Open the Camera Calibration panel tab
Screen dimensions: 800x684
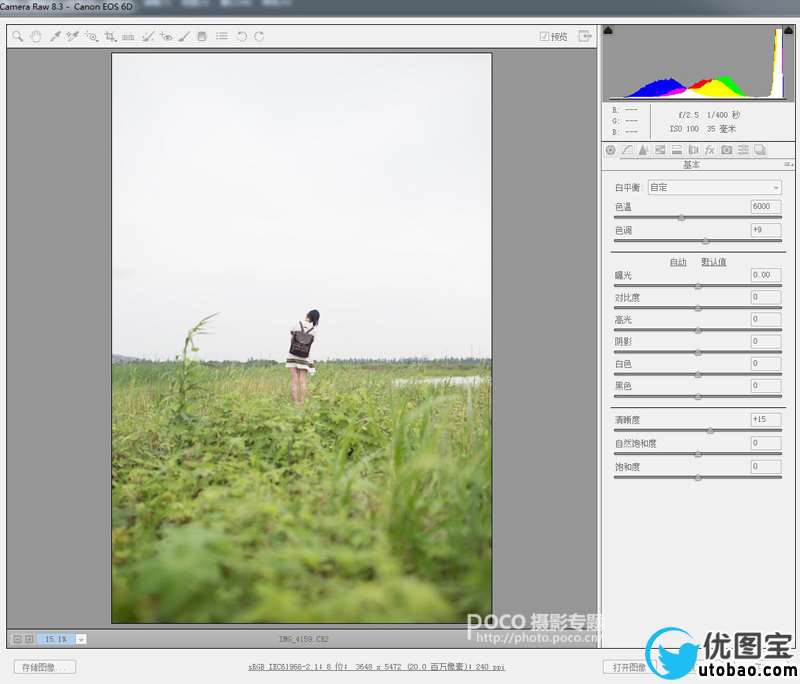pos(727,150)
